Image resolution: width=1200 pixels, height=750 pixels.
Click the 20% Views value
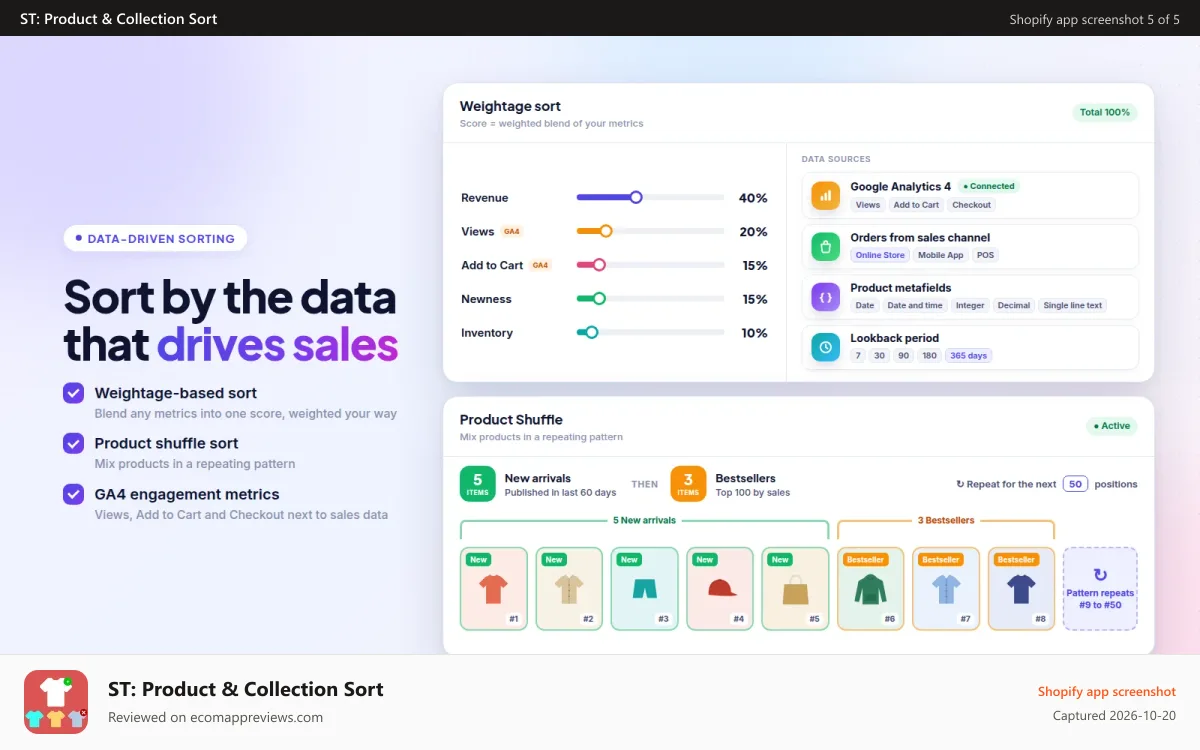tap(753, 232)
